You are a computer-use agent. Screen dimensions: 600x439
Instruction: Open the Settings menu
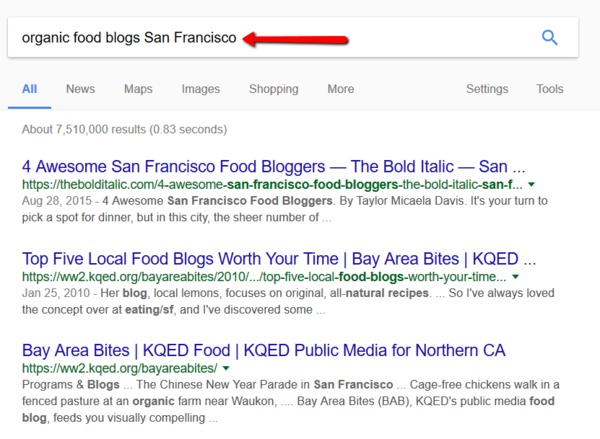[x=487, y=89]
